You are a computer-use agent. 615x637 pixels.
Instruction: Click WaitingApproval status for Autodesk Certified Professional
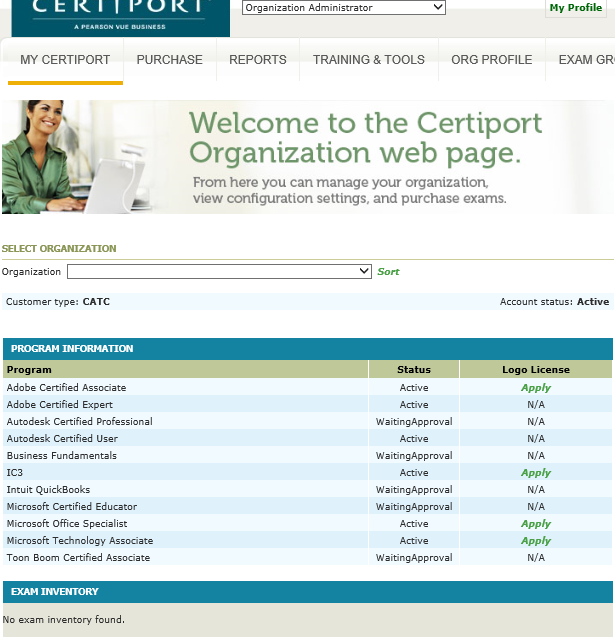pyautogui.click(x=414, y=422)
